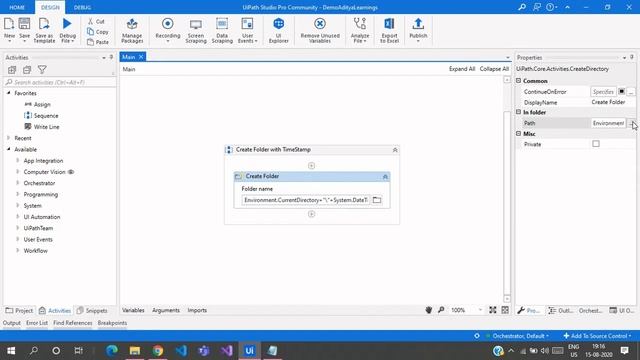Viewport: 640px width, 360px height.
Task: Open Manage Packages
Action: click(x=132, y=30)
